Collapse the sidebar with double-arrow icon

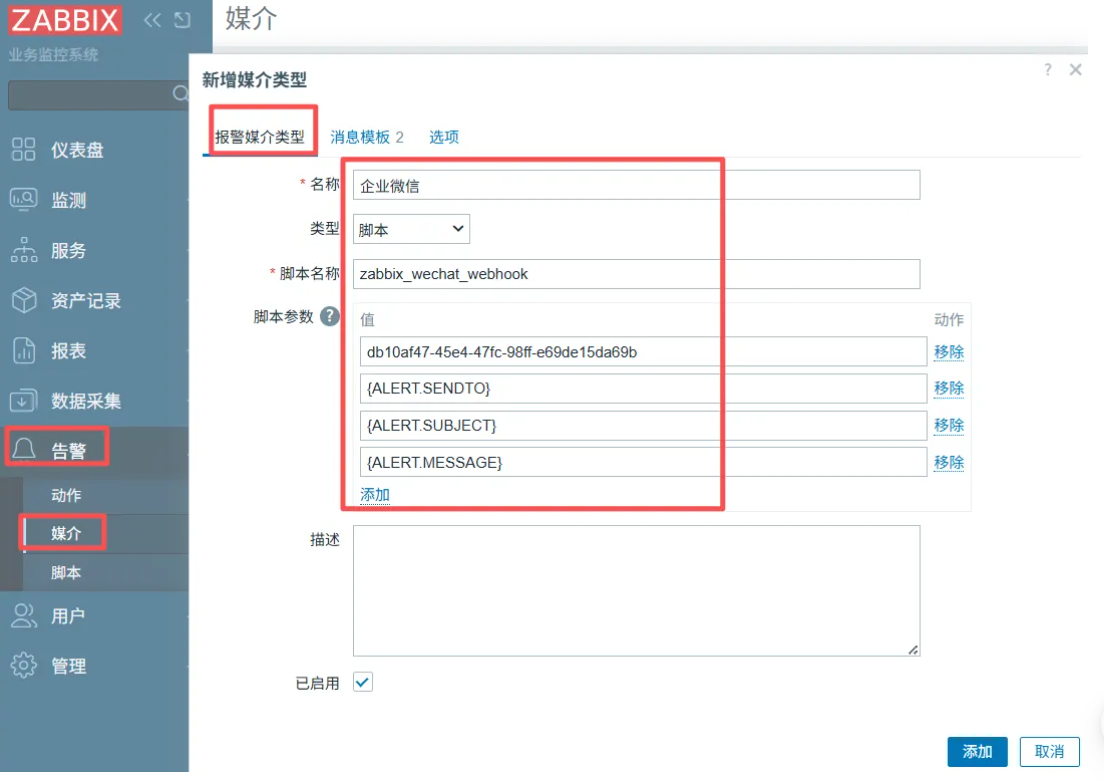(x=152, y=20)
